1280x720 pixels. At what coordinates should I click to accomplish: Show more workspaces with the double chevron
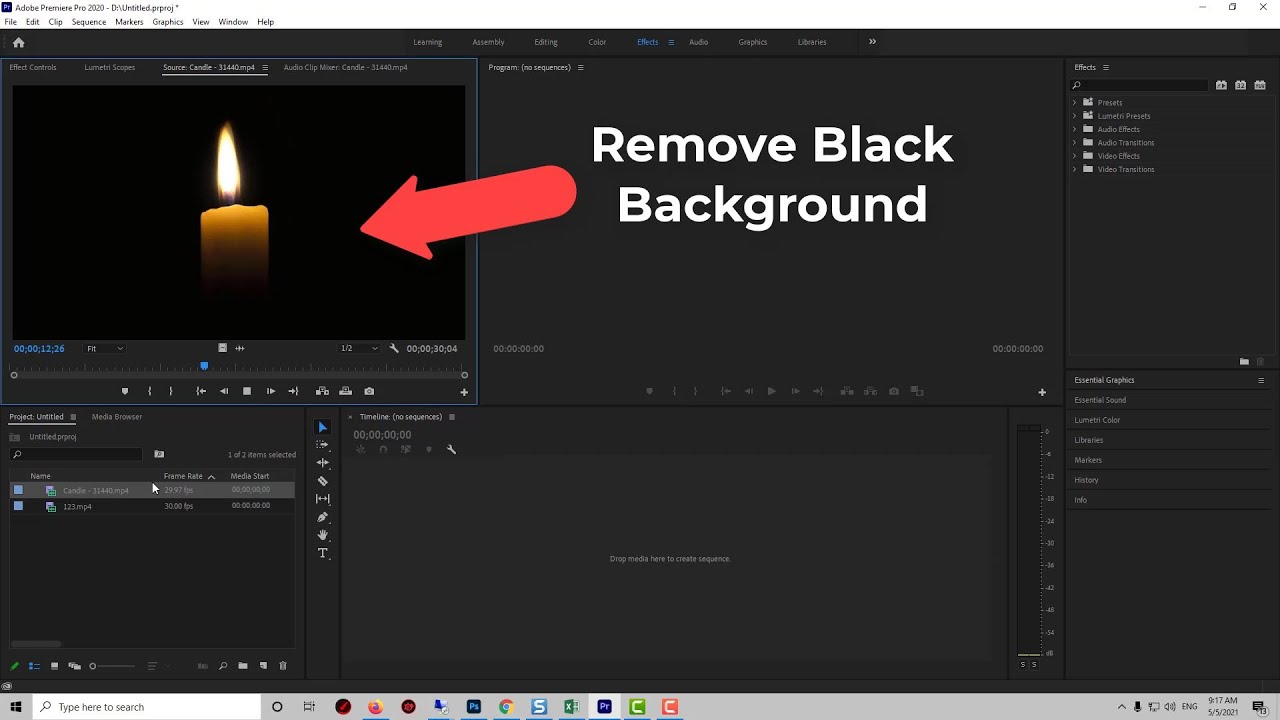tap(872, 42)
